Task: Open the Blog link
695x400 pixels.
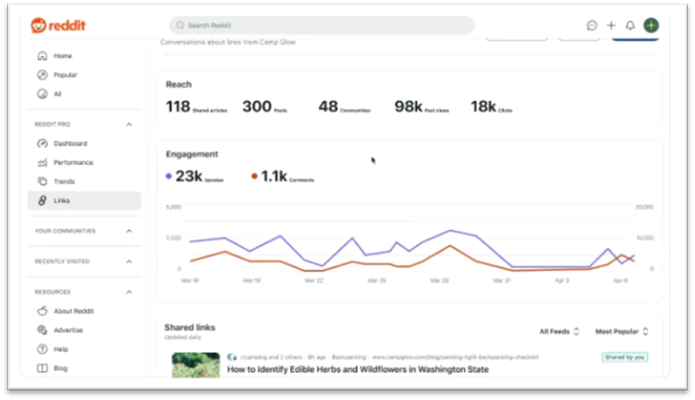Action: (84, 368)
